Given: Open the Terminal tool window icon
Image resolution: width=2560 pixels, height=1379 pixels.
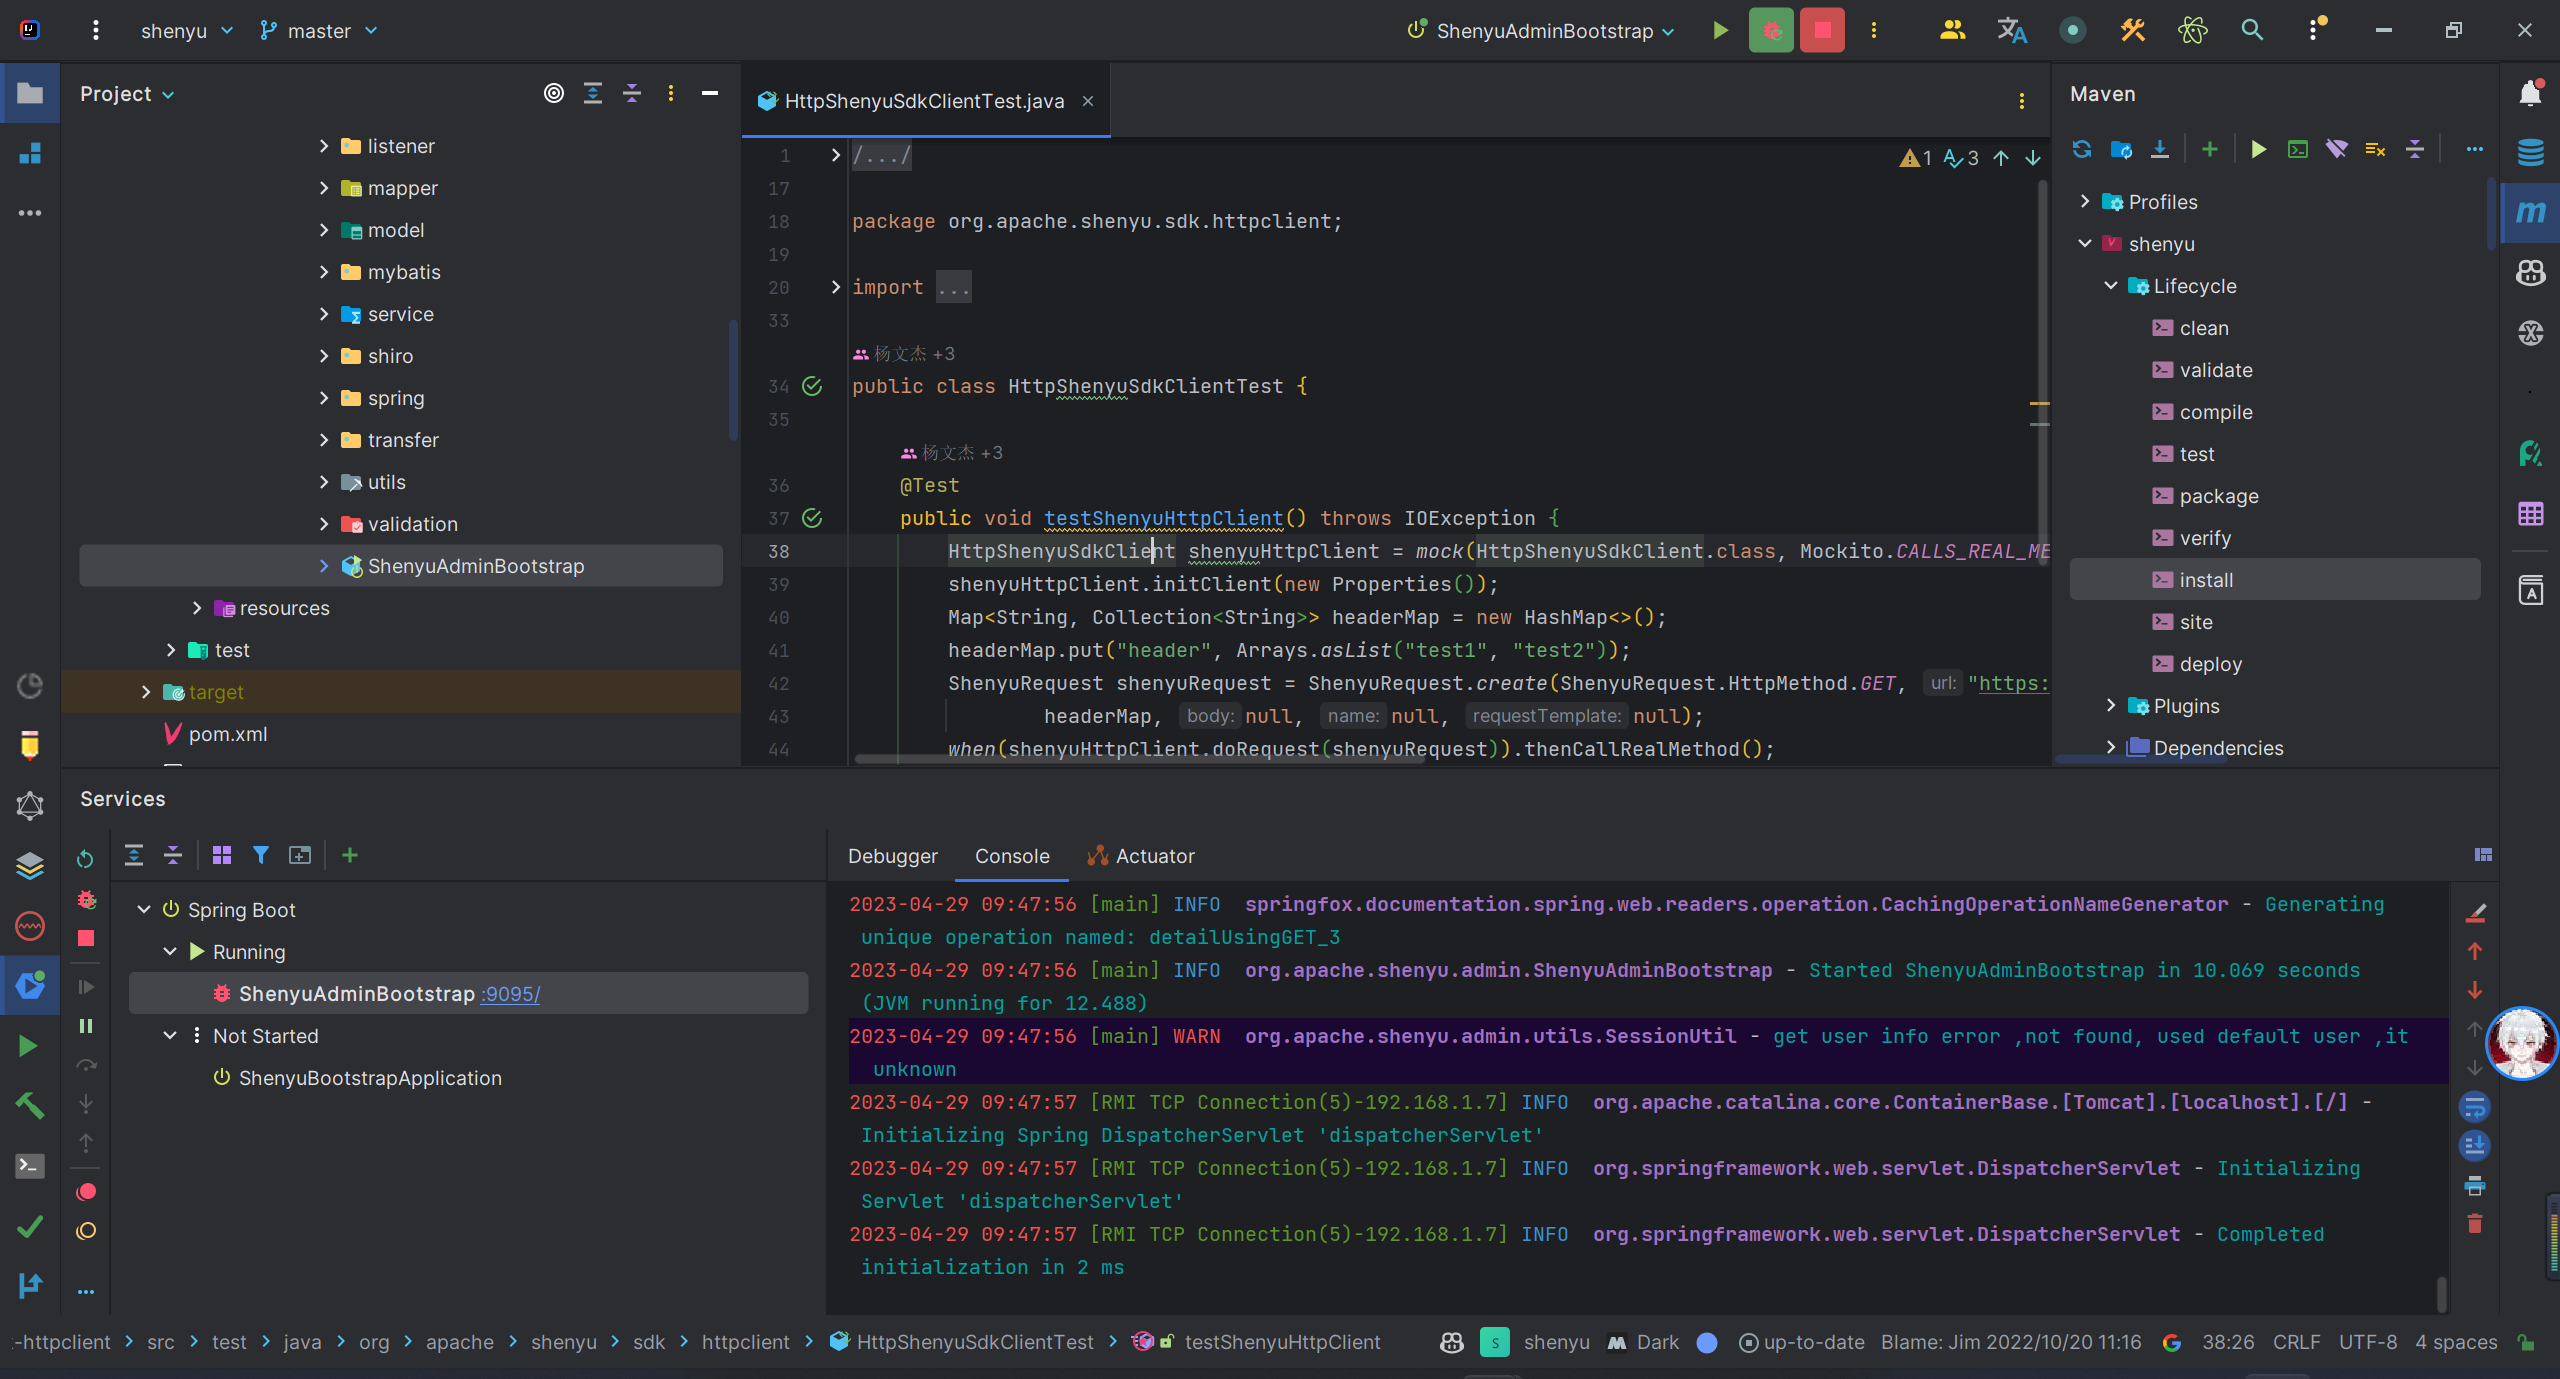Looking at the screenshot, I should 30,1166.
